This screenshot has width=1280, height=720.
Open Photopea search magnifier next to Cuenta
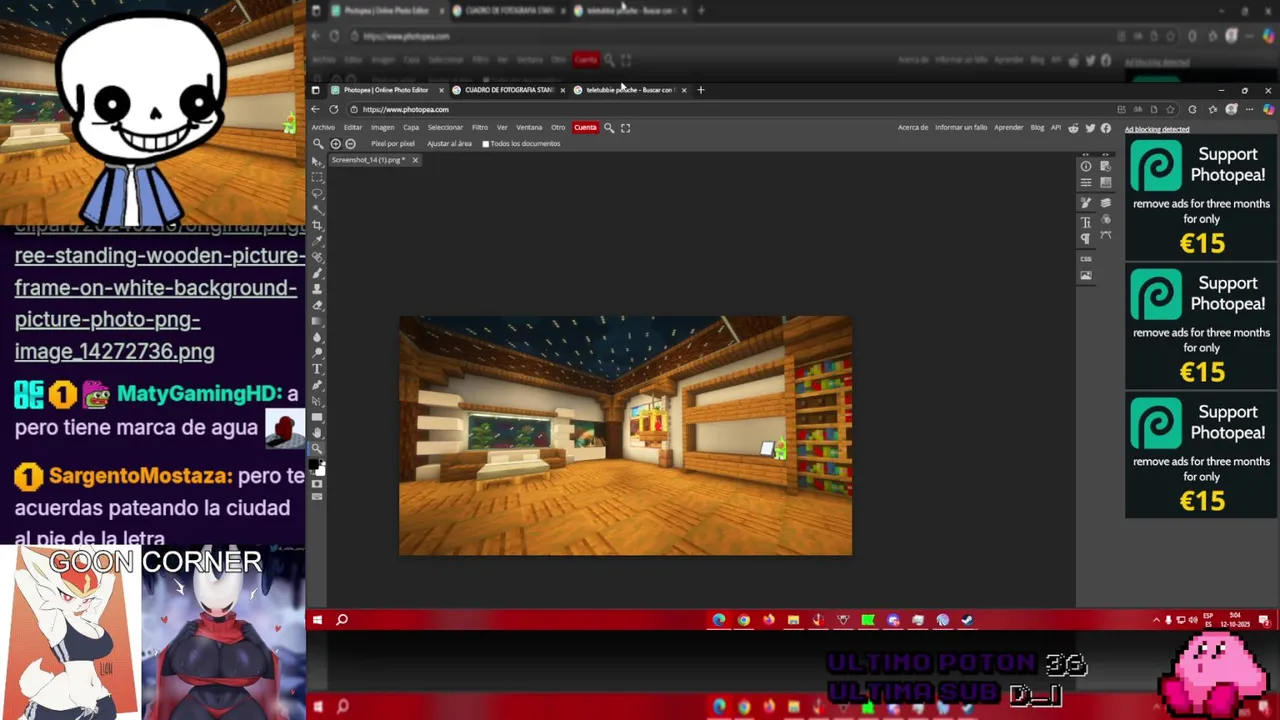[608, 127]
